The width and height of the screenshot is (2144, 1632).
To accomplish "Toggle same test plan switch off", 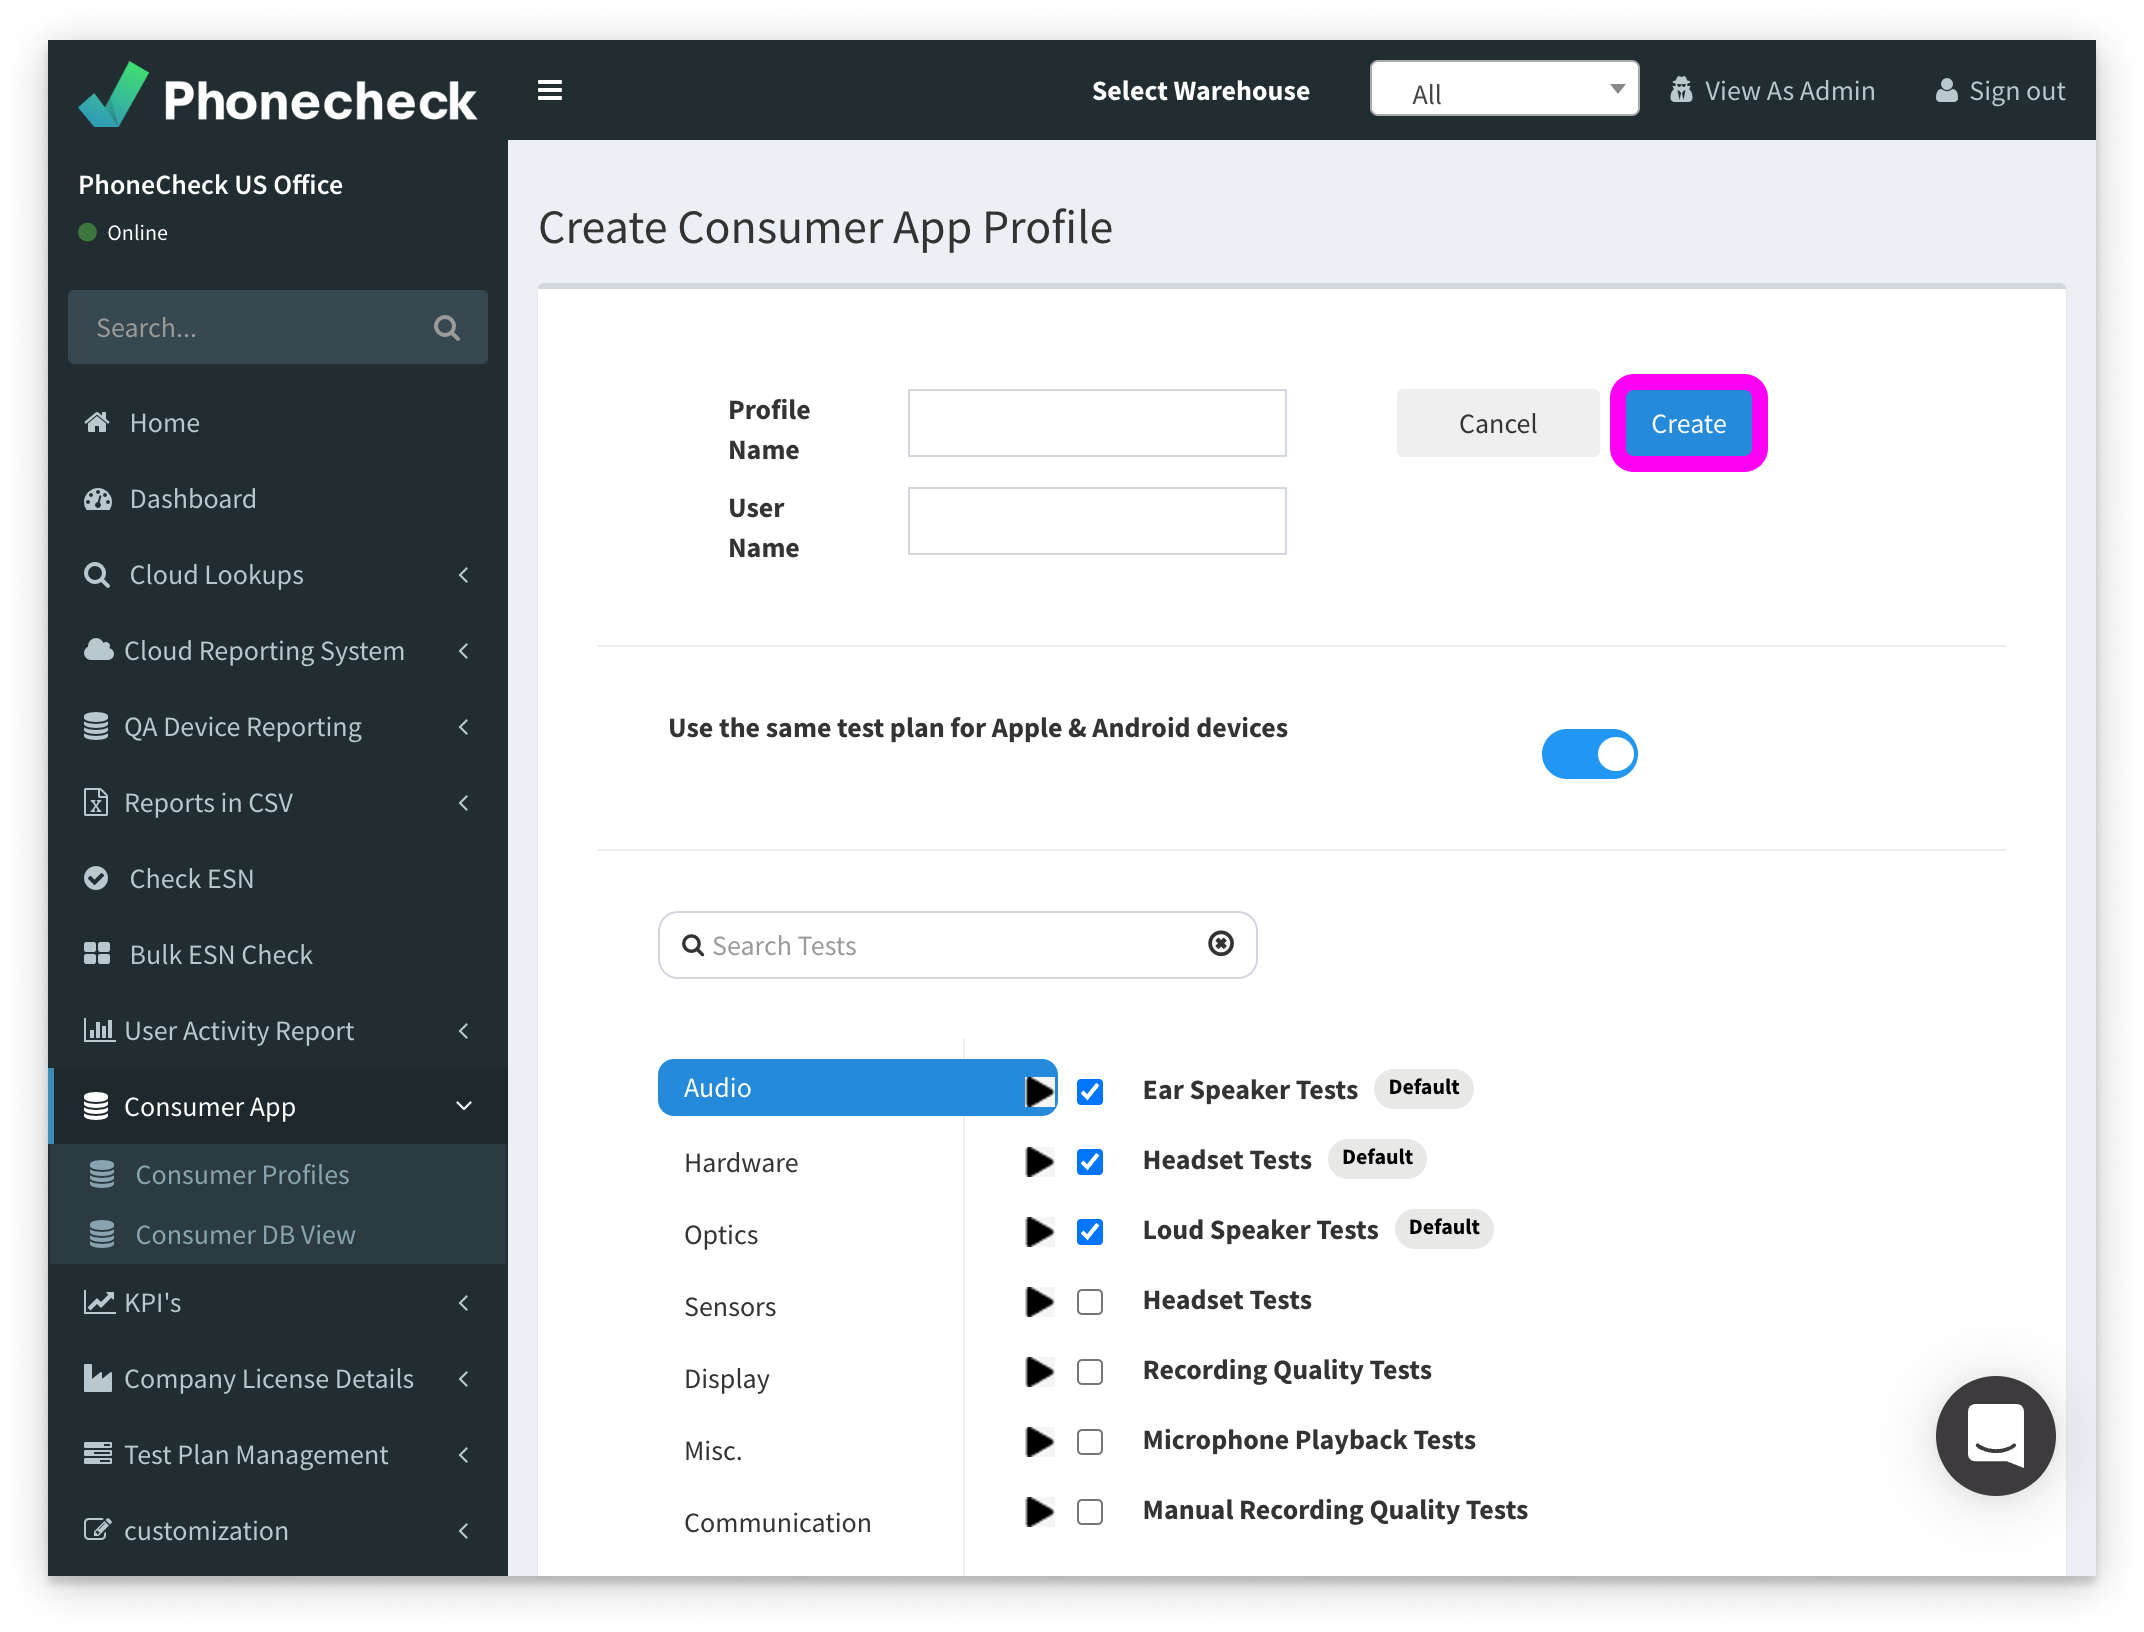I will point(1588,754).
